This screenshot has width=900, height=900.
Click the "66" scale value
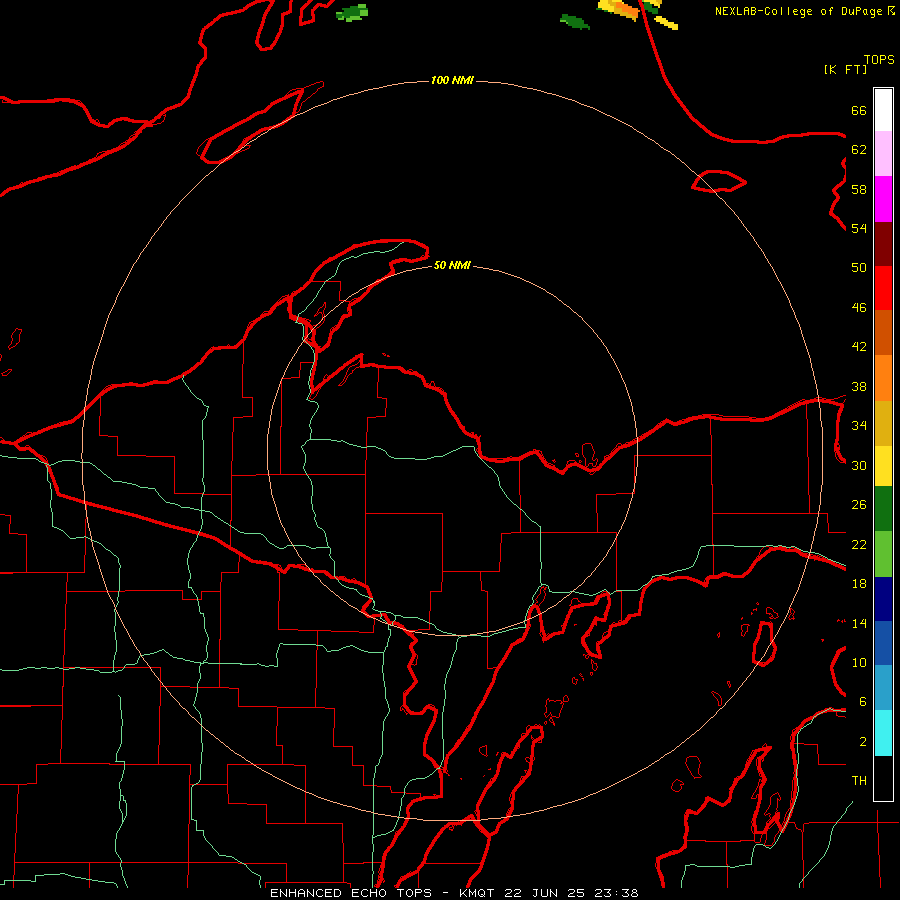(x=859, y=111)
